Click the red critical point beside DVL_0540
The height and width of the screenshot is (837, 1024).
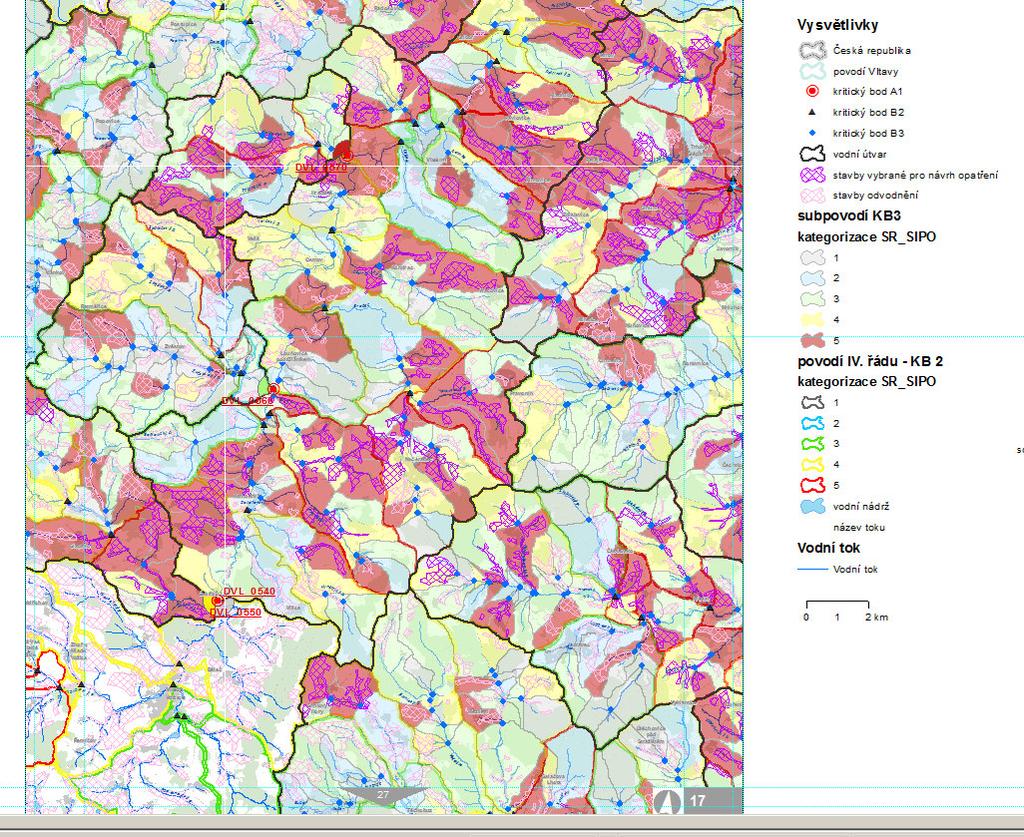coord(217,601)
